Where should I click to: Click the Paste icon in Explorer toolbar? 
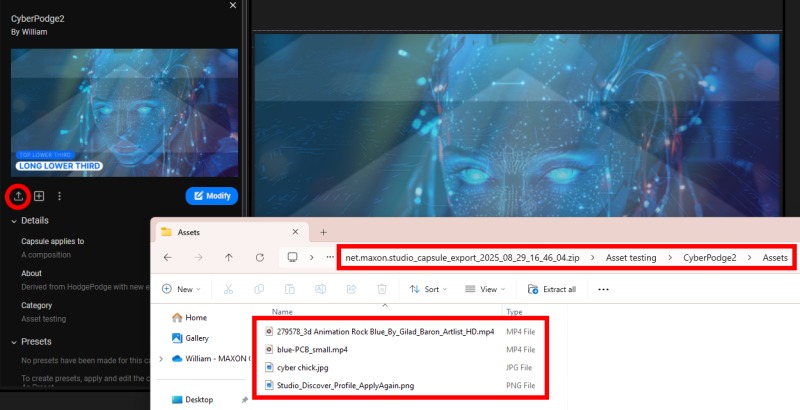pyautogui.click(x=290, y=289)
